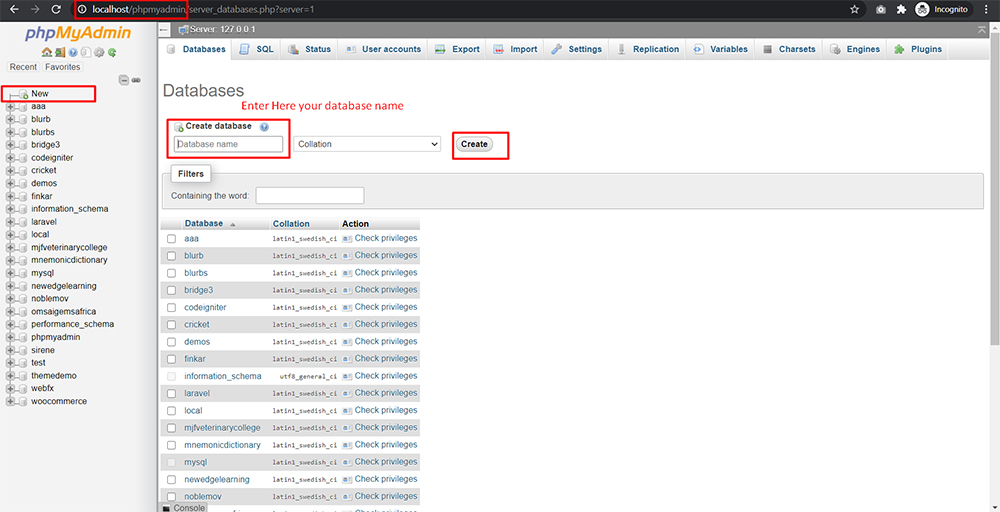Click the Console bar icon at bottom
1000x512 pixels.
pos(166,508)
